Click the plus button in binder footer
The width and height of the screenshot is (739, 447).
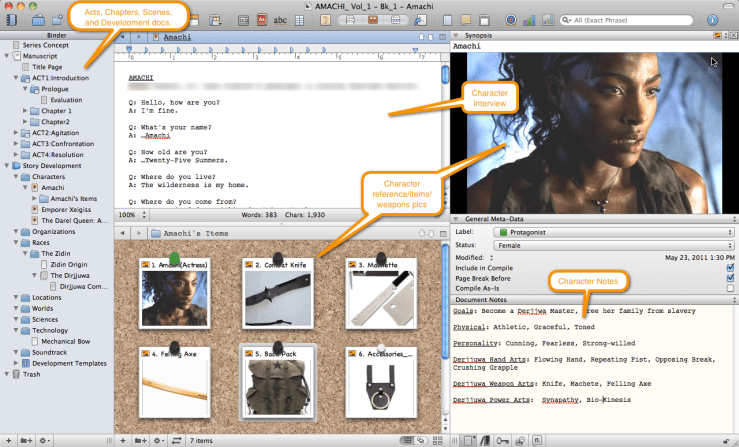coord(11,440)
